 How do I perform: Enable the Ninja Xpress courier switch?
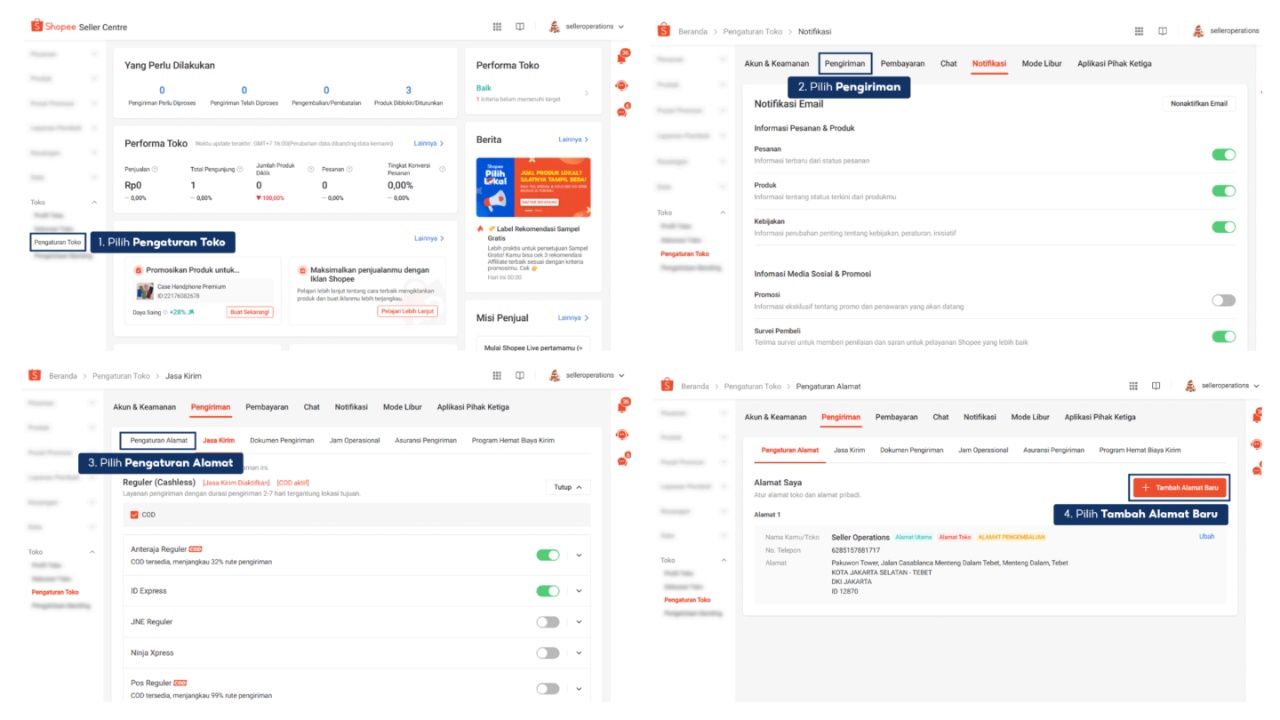pyautogui.click(x=547, y=653)
